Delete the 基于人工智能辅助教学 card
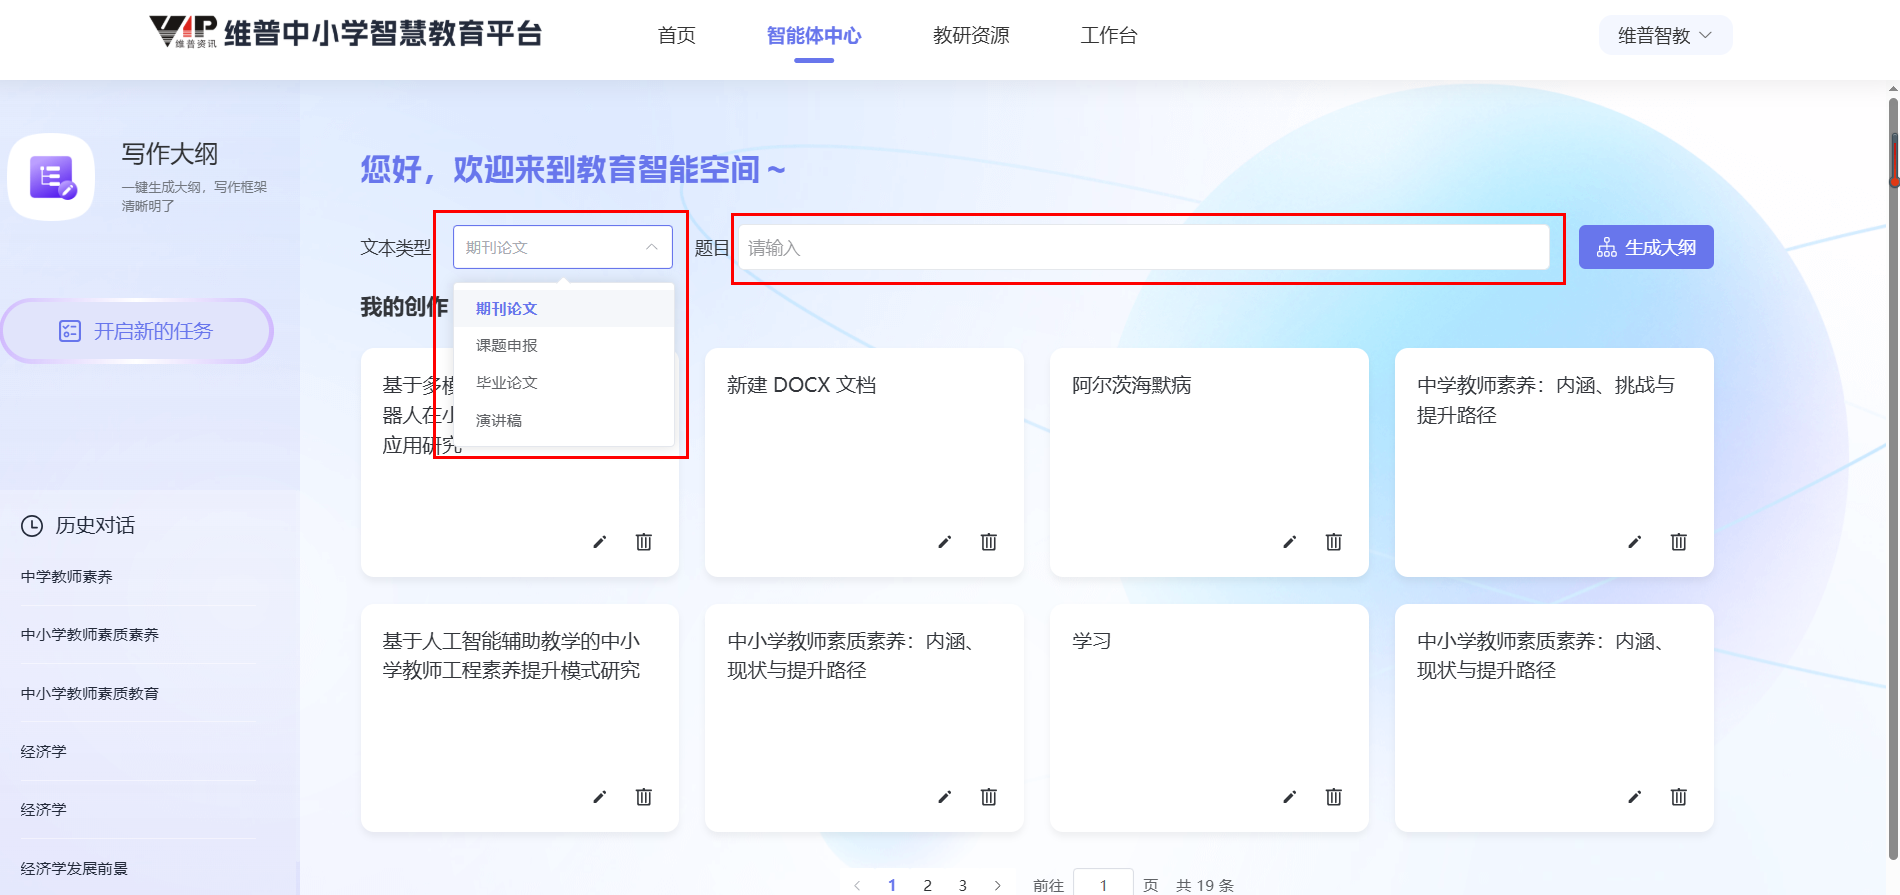Screen dimensions: 1900x895 [x=644, y=797]
